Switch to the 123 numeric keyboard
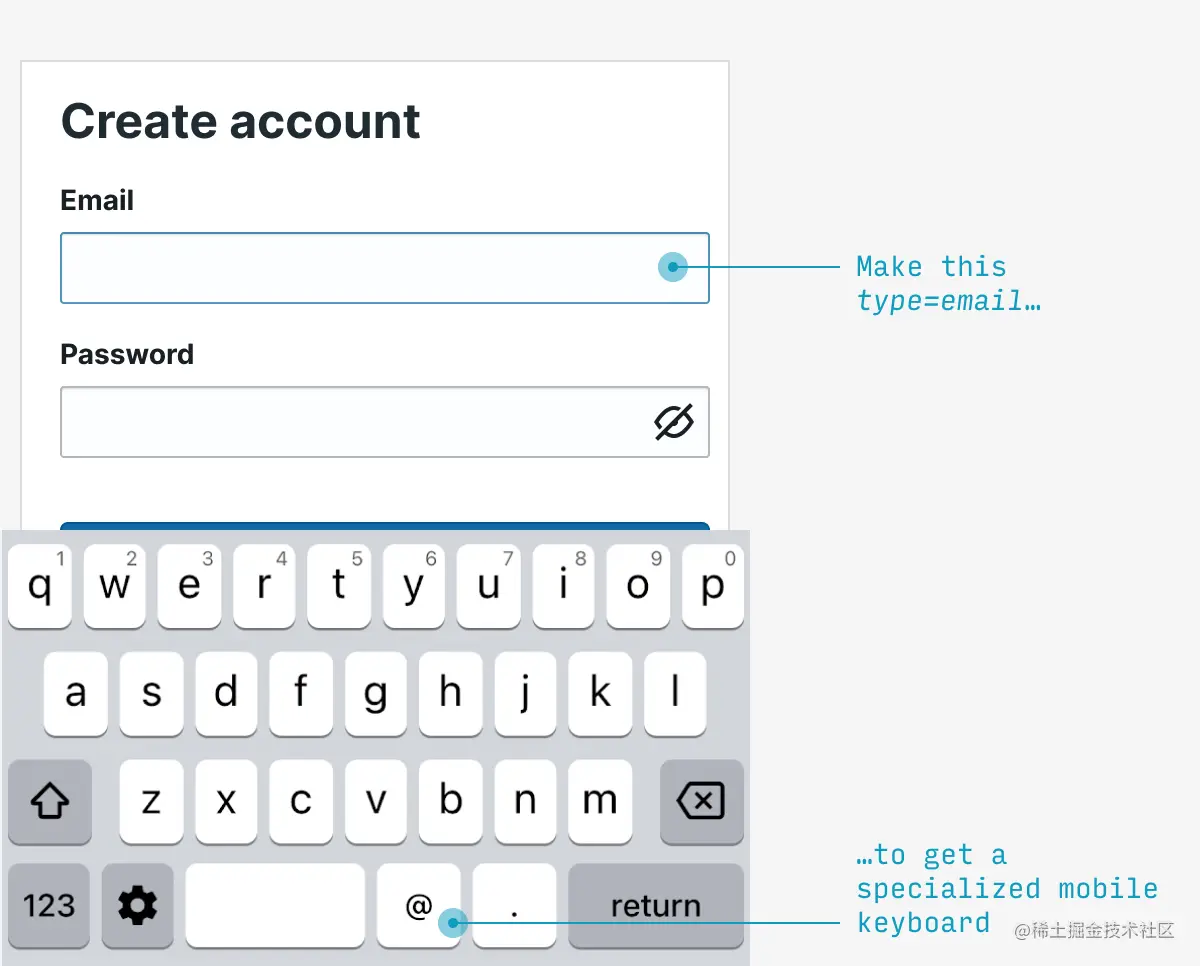This screenshot has height=966, width=1200. point(49,905)
